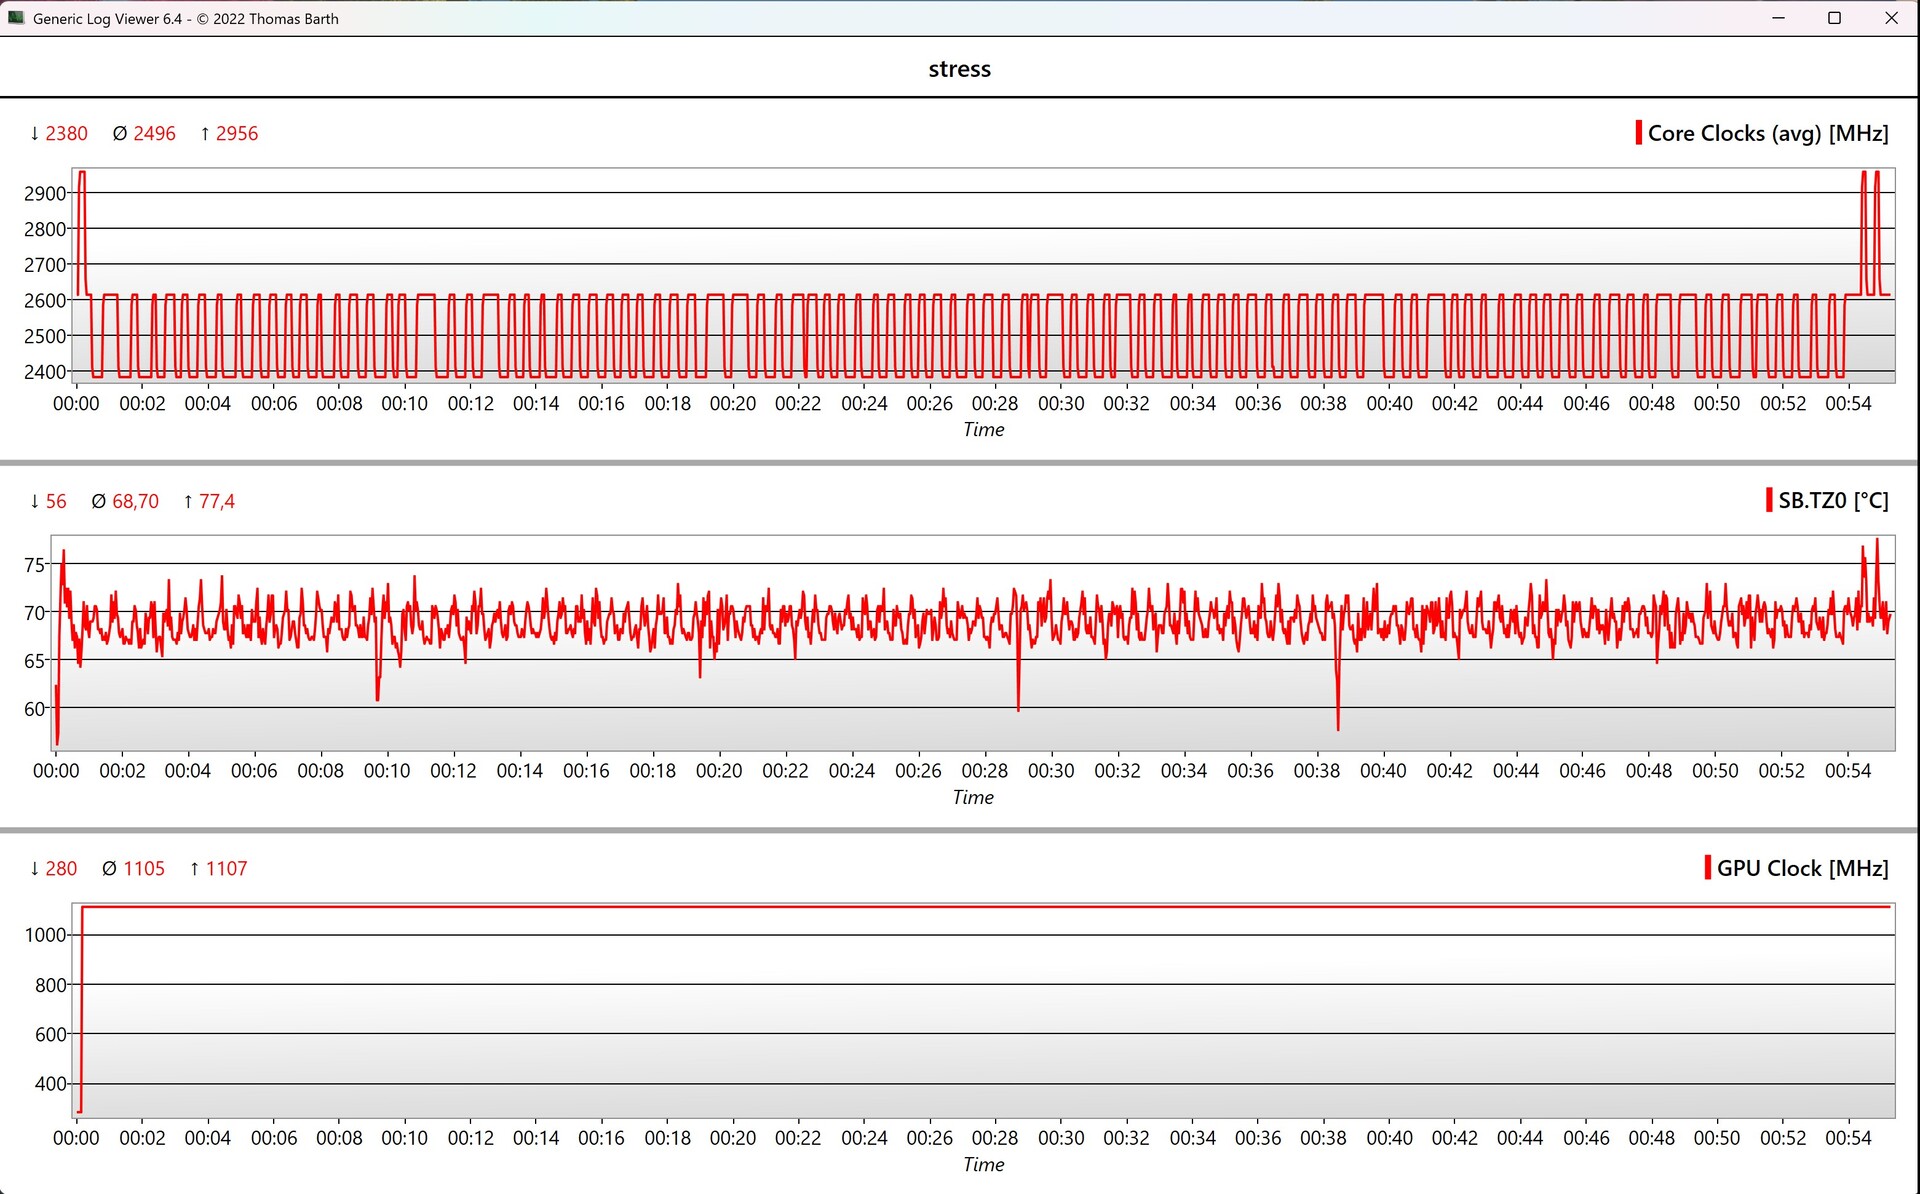Click 00:28 marker on Core Clocks axis
1920x1194 pixels.
click(994, 403)
